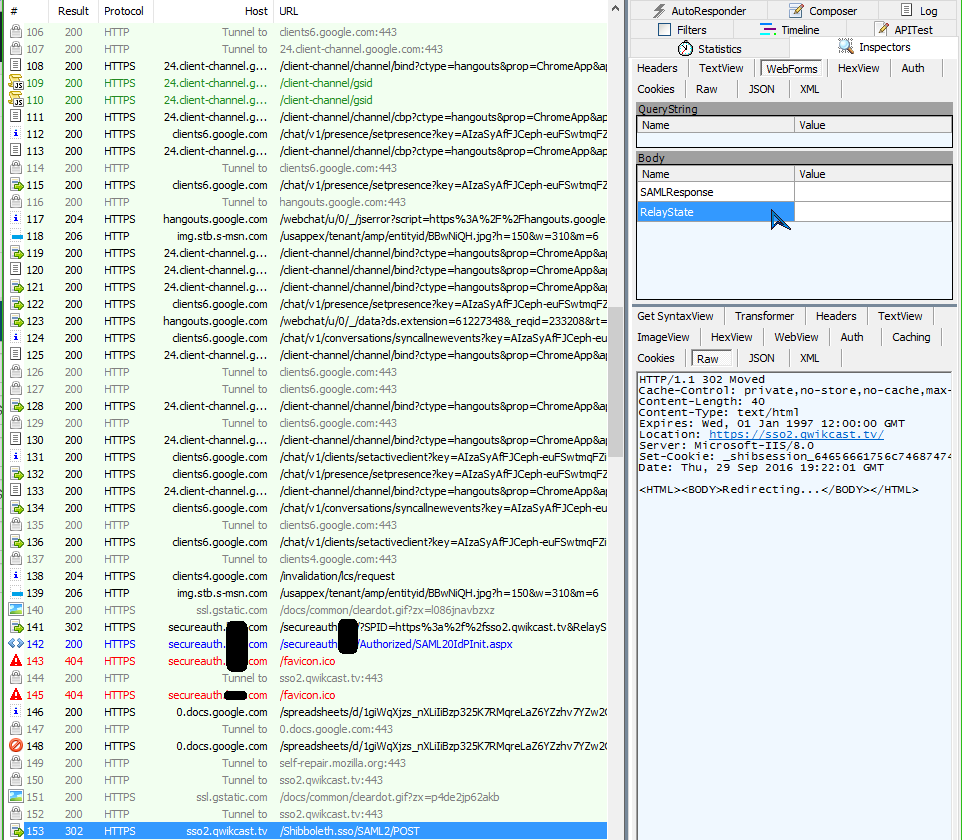Click the info icon on session 138
This screenshot has height=840, width=962.
tap(16, 576)
